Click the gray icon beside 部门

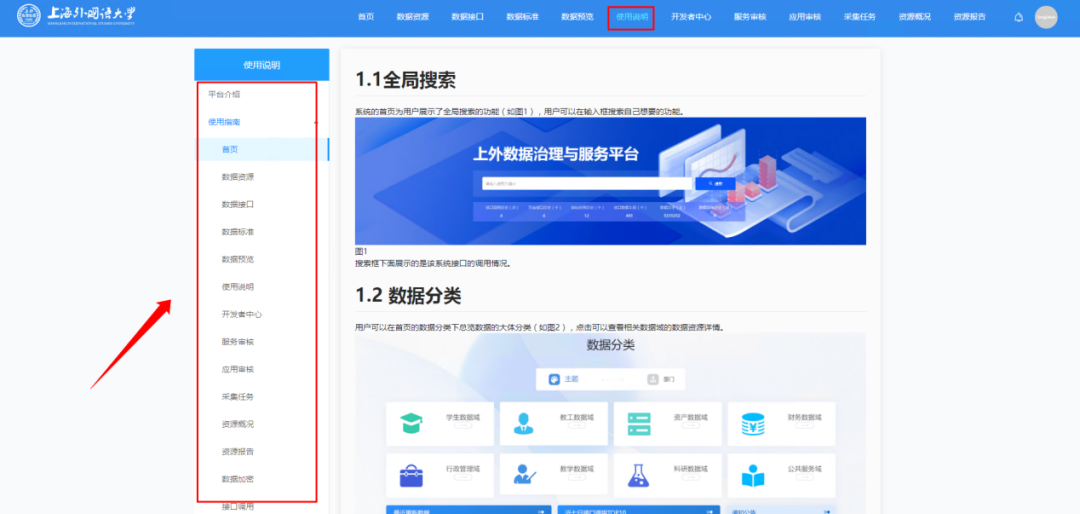coord(653,379)
